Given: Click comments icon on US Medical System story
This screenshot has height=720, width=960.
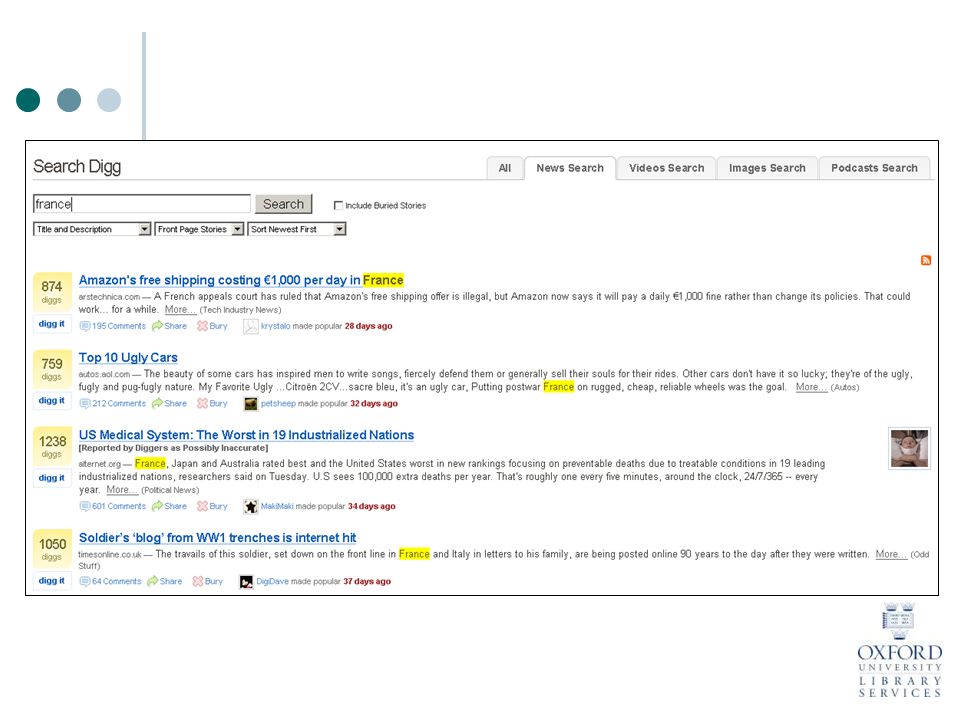Looking at the screenshot, I should click(x=84, y=506).
